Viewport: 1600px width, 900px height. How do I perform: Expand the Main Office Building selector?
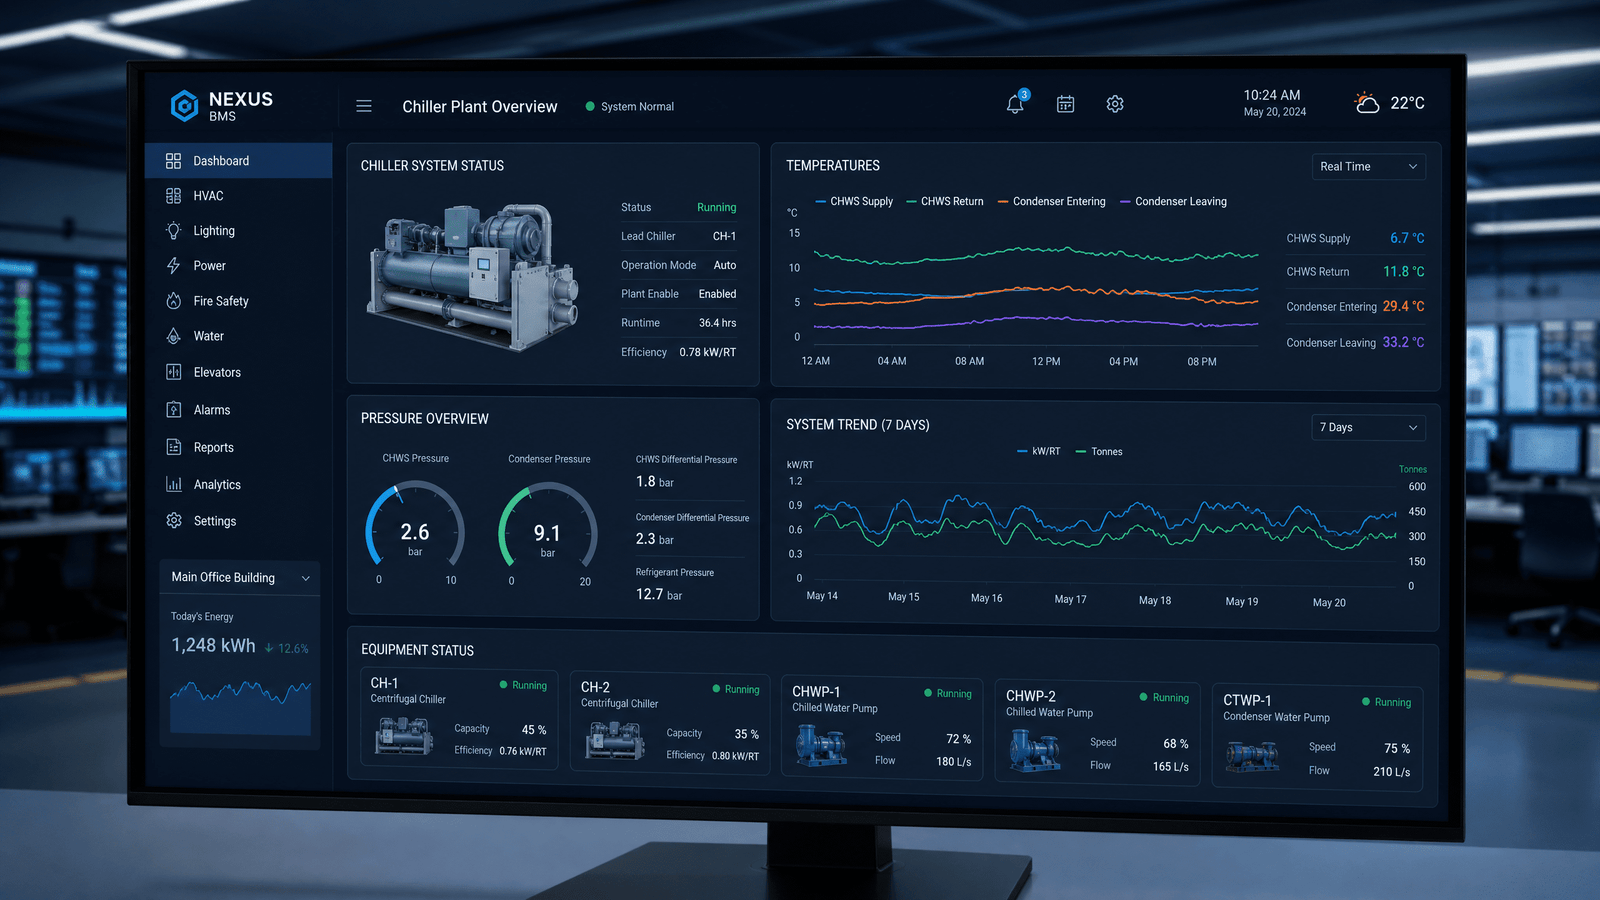(240, 578)
